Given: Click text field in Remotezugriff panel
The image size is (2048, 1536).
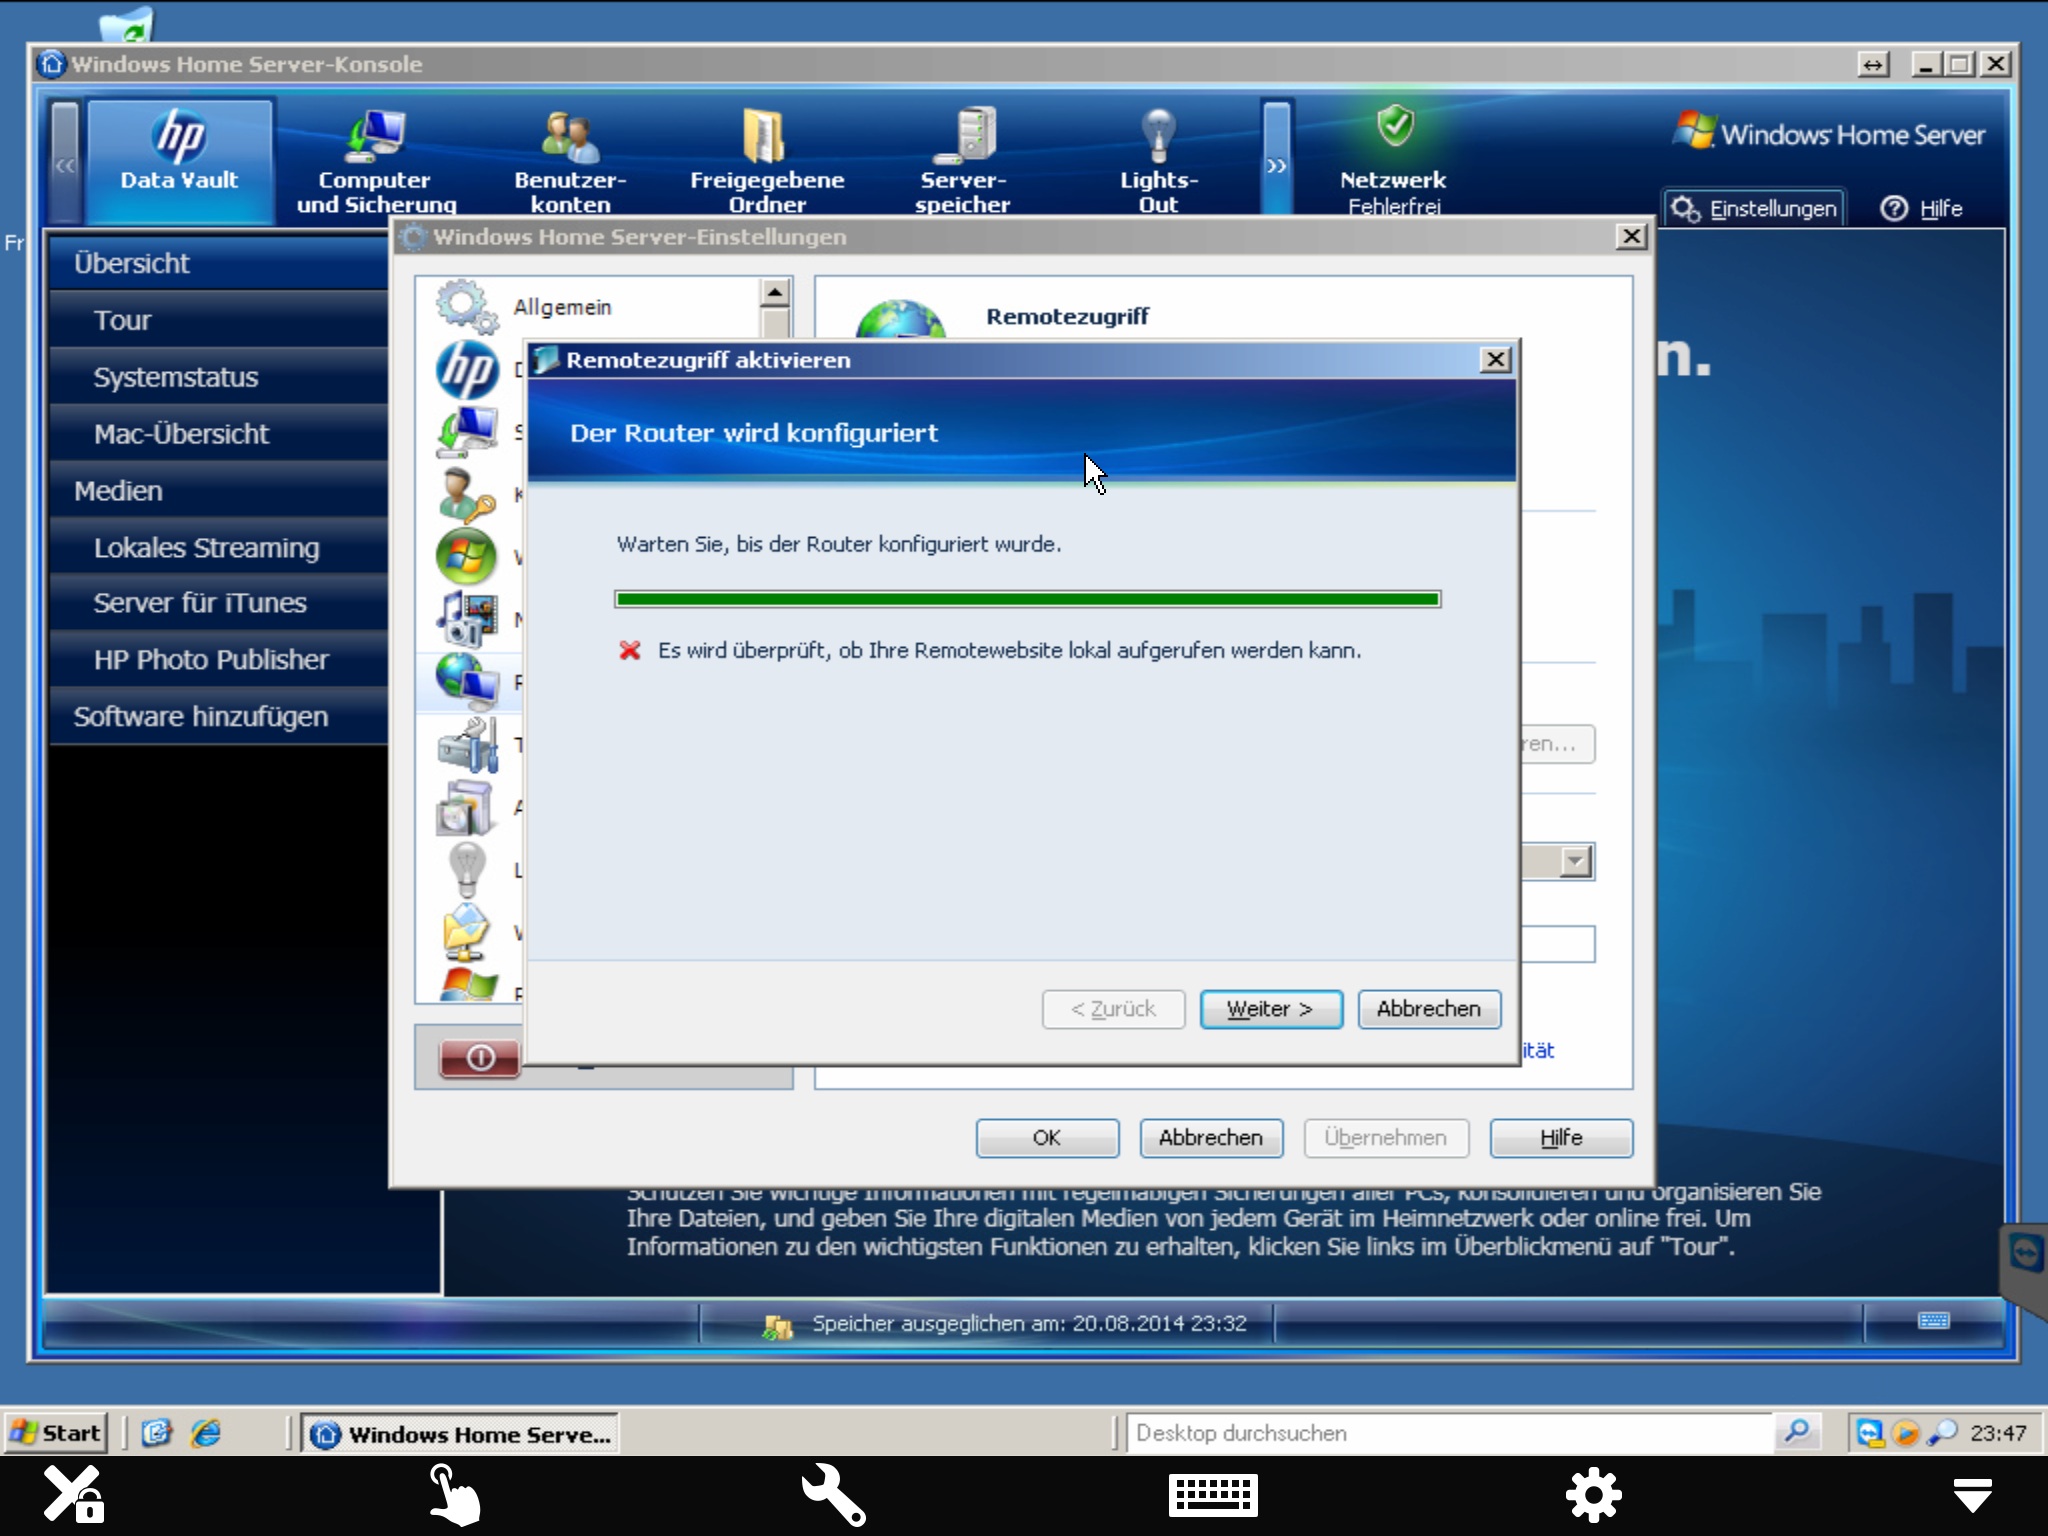Looking at the screenshot, I should coord(1557,944).
